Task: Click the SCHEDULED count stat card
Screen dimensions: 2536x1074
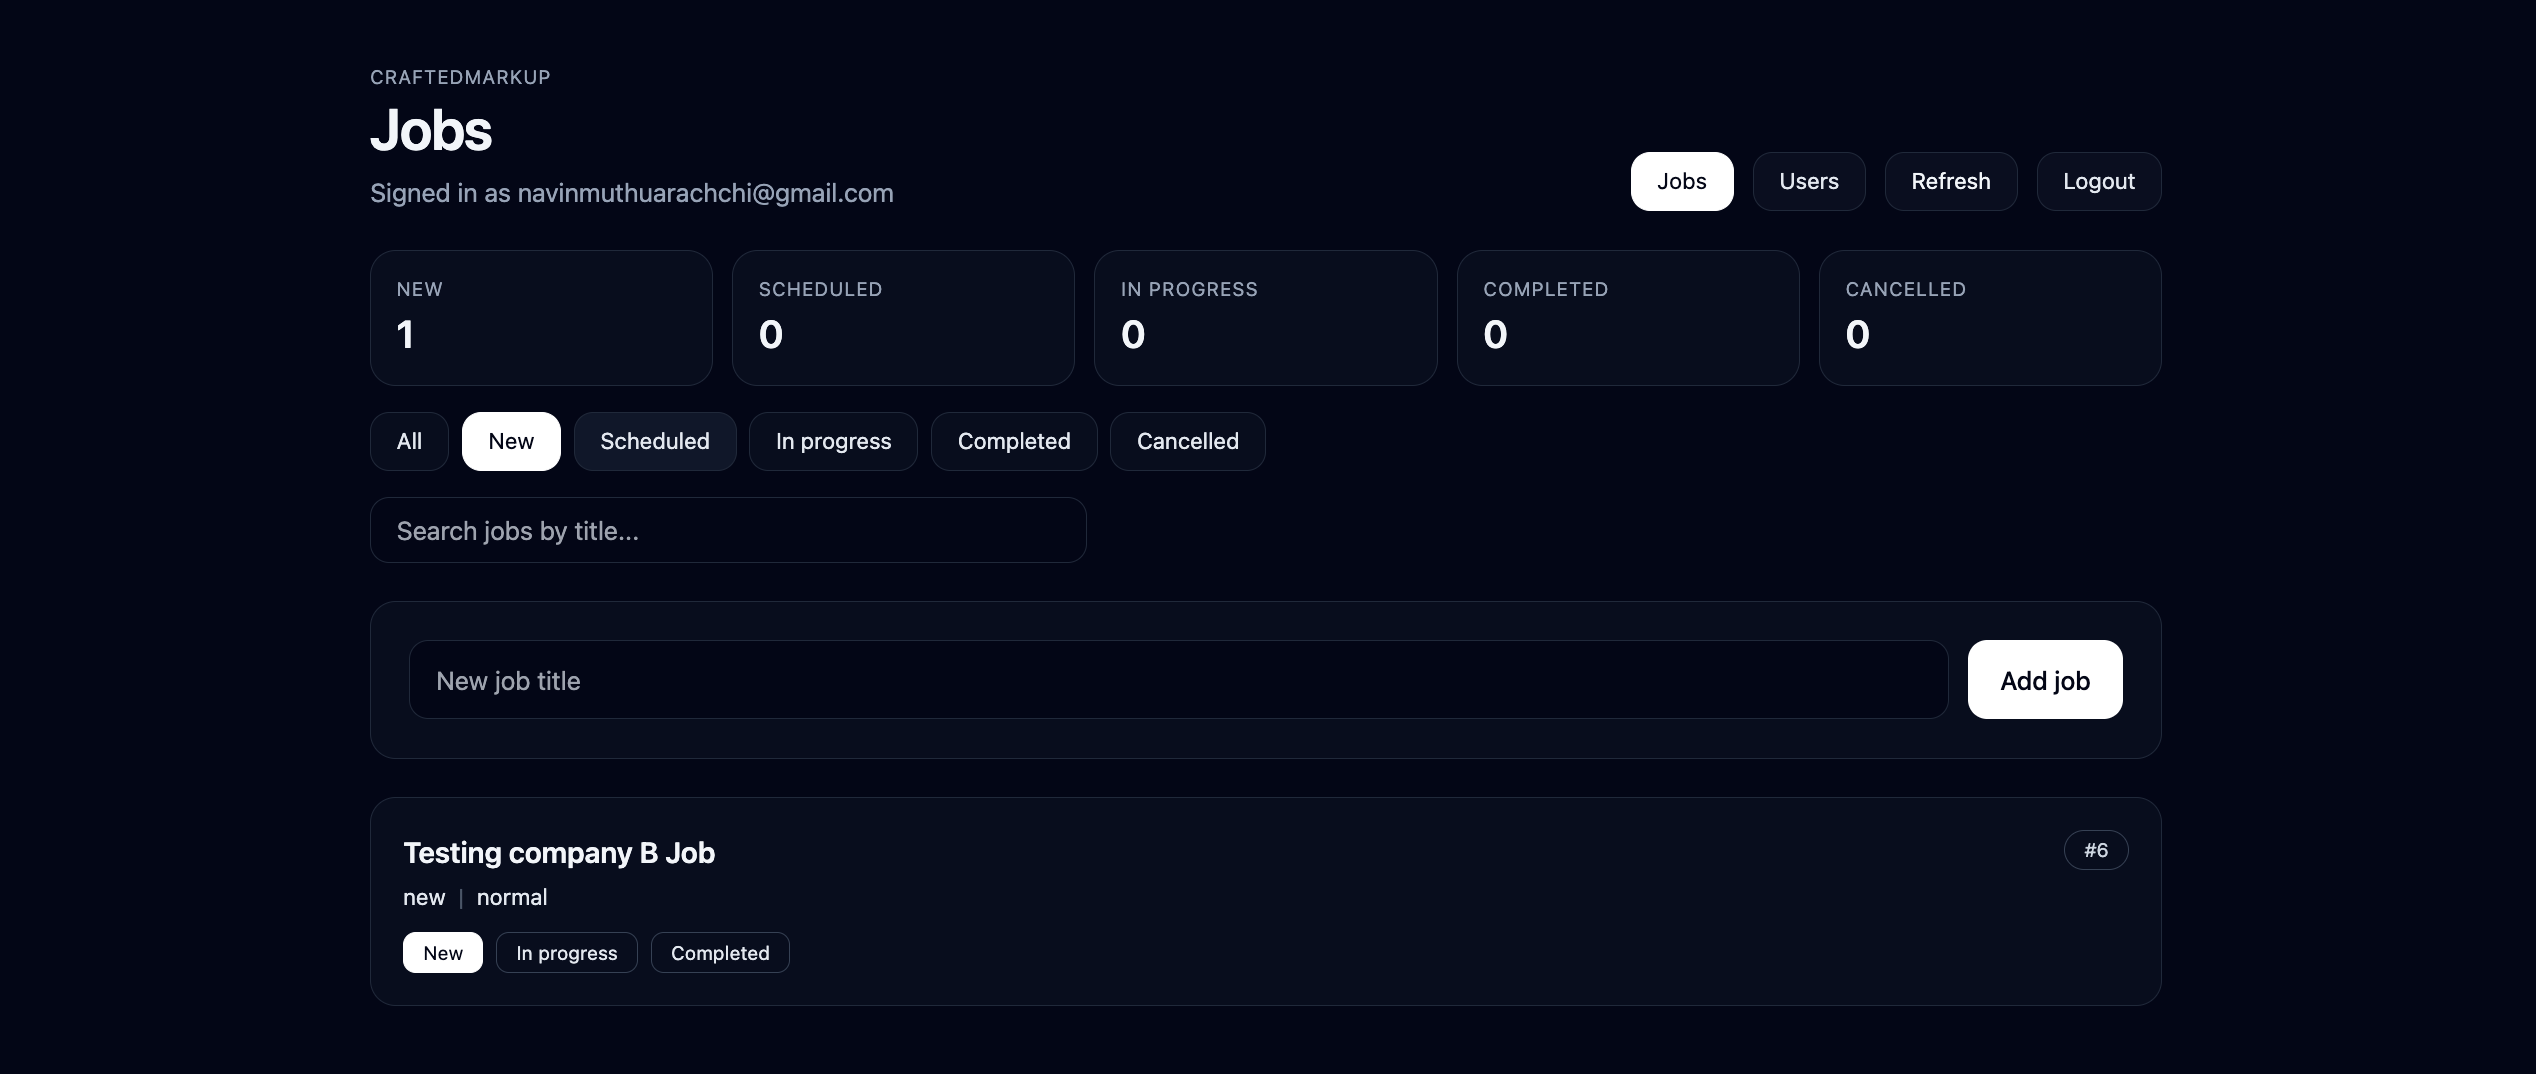Action: (x=903, y=318)
